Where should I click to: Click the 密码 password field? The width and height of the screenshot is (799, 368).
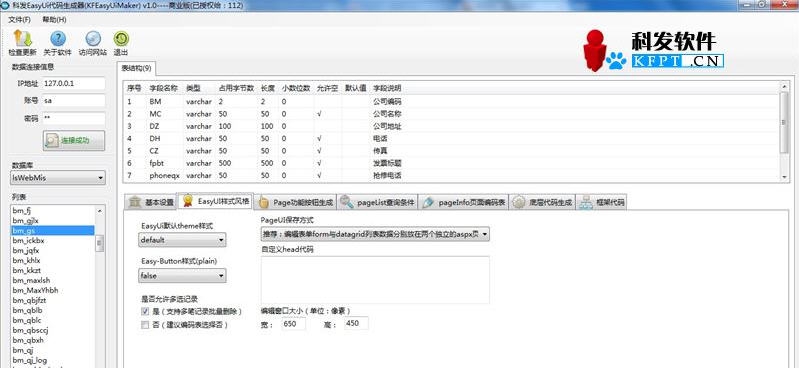(73, 118)
